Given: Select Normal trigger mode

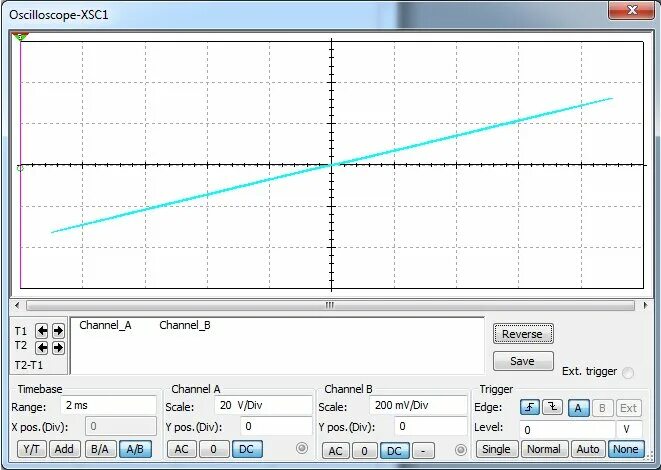Looking at the screenshot, I should pyautogui.click(x=544, y=449).
